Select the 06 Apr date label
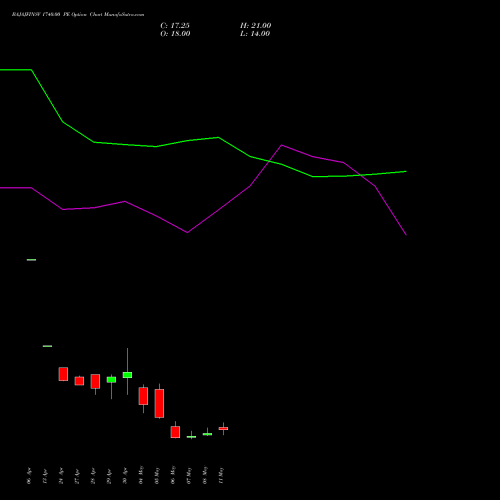Viewport: 500px width, 500px height. click(29, 476)
